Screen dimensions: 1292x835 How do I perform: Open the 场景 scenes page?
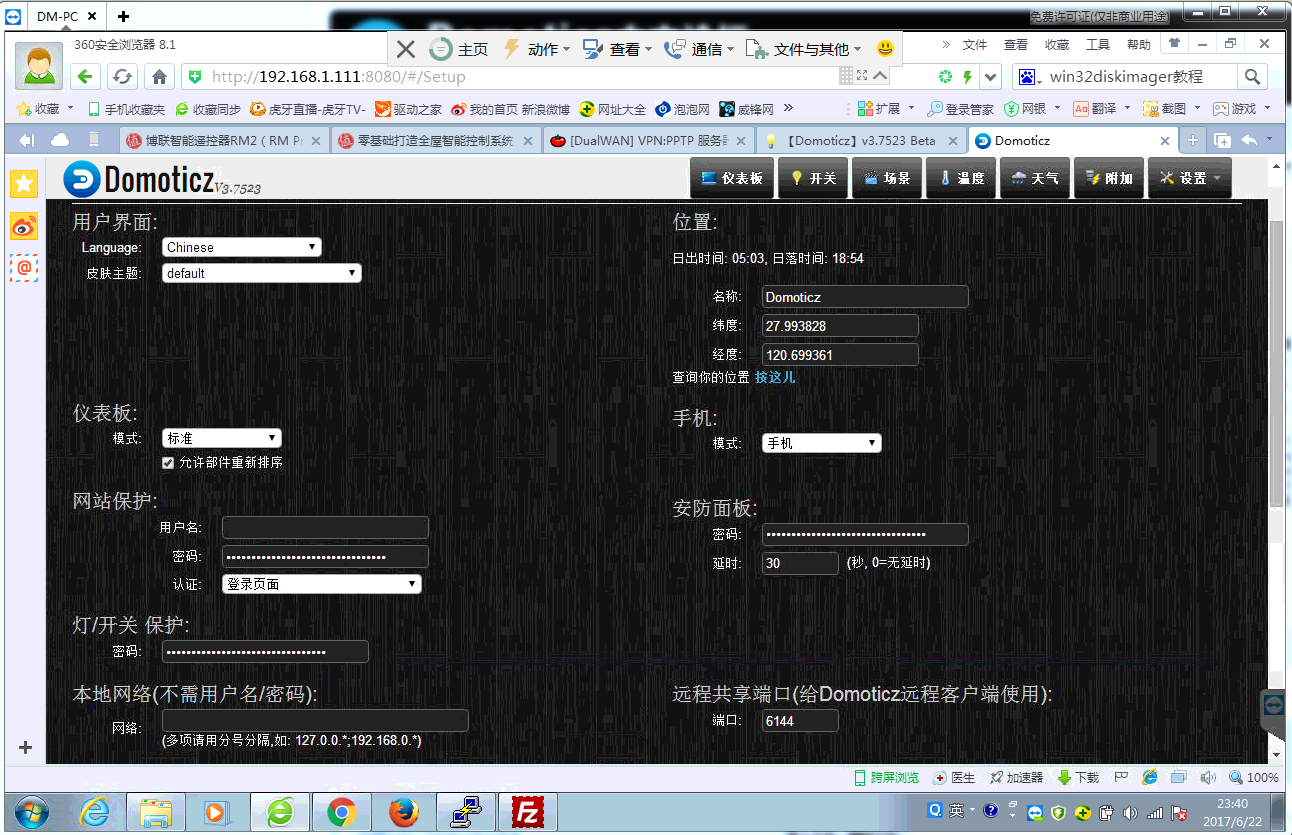click(x=886, y=178)
